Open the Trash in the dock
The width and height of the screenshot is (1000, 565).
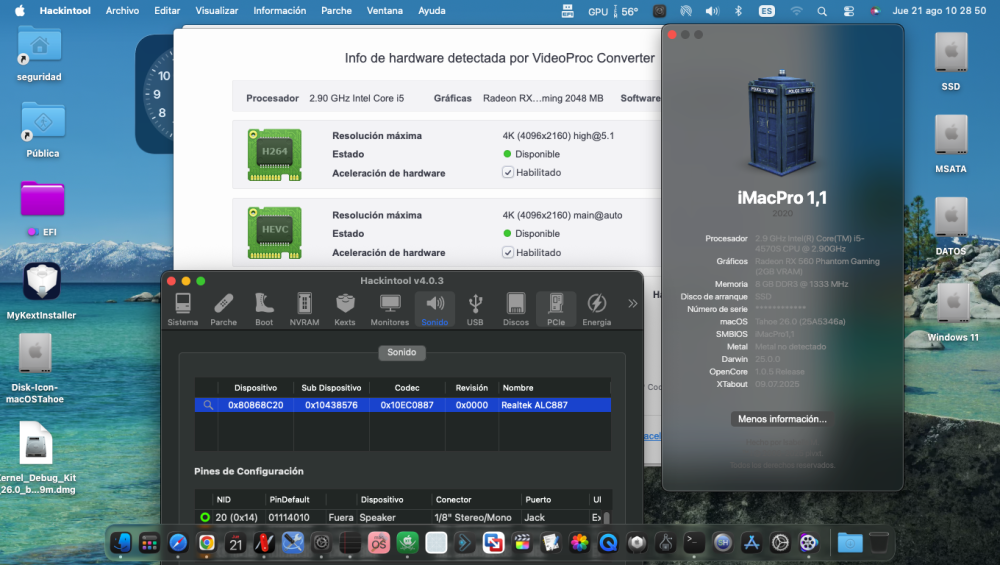click(x=878, y=543)
